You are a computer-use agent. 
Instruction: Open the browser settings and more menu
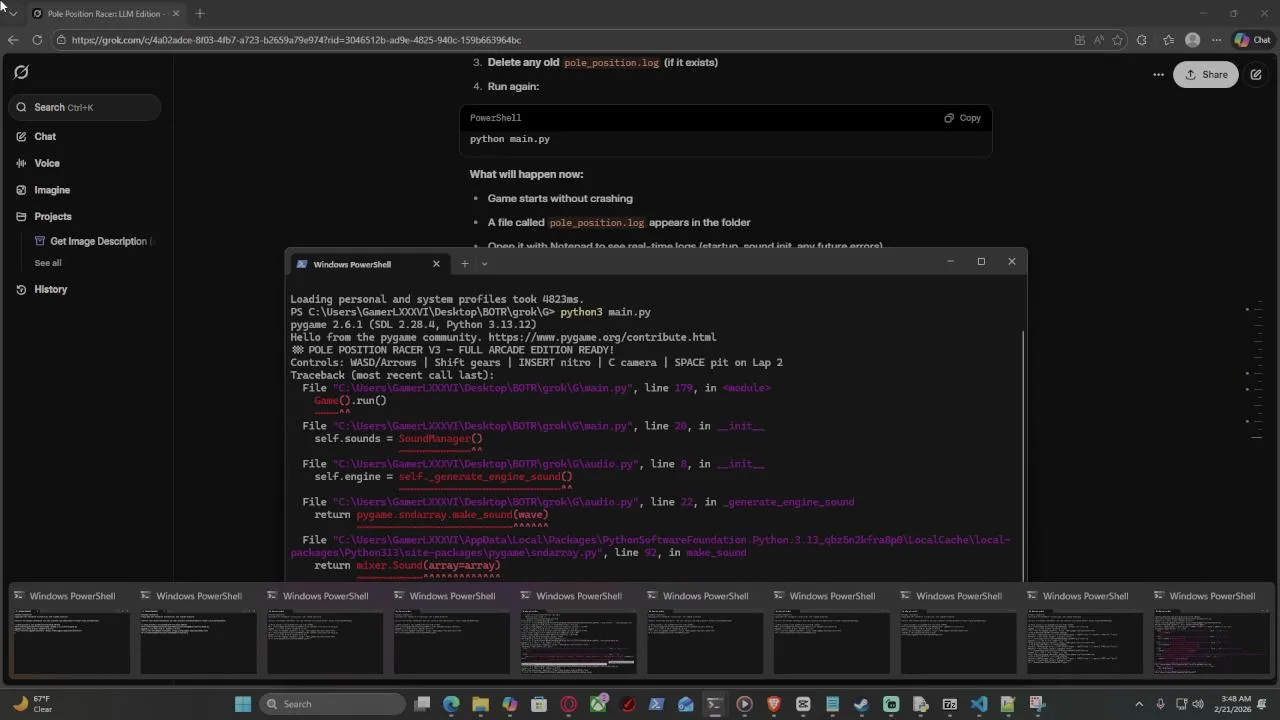(x=1216, y=40)
